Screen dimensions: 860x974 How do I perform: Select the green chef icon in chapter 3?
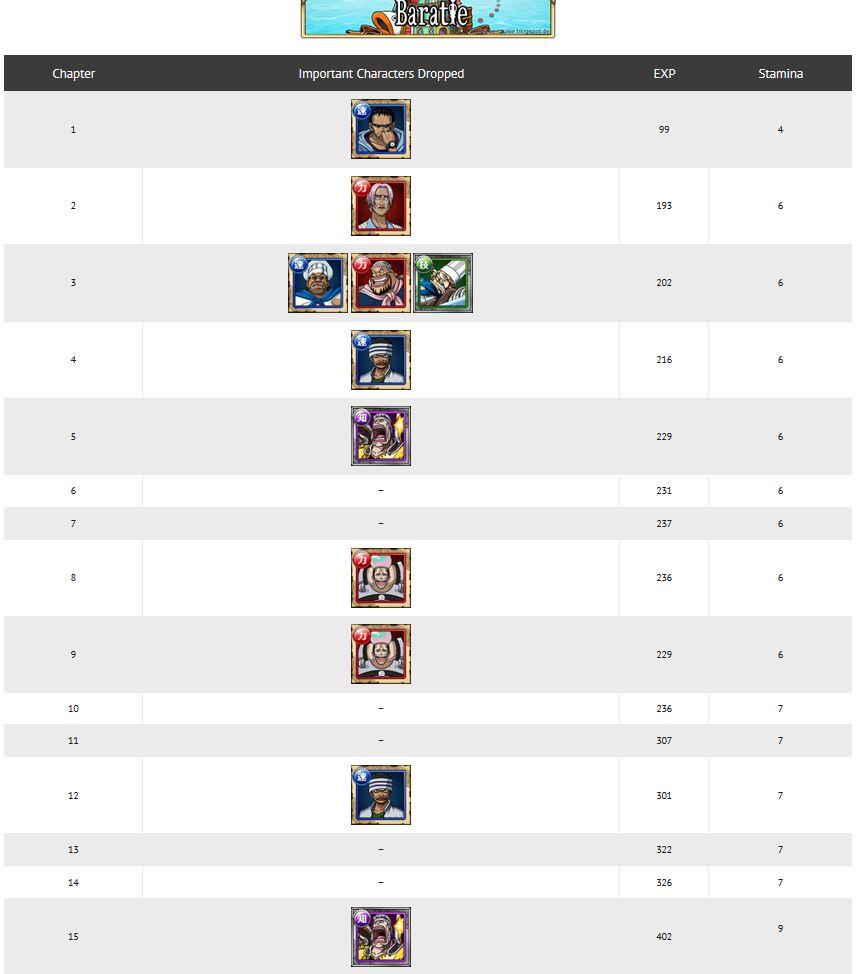click(x=443, y=283)
